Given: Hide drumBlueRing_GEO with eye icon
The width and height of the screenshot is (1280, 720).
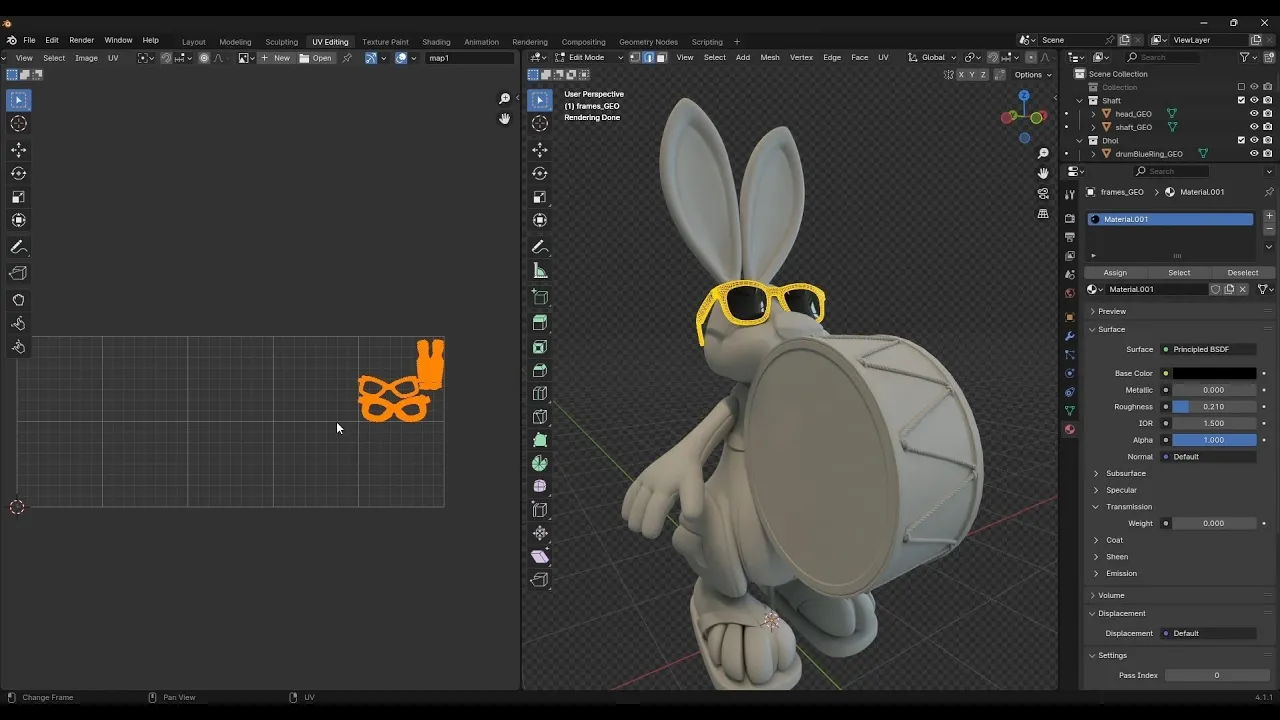Looking at the screenshot, I should [x=1254, y=154].
